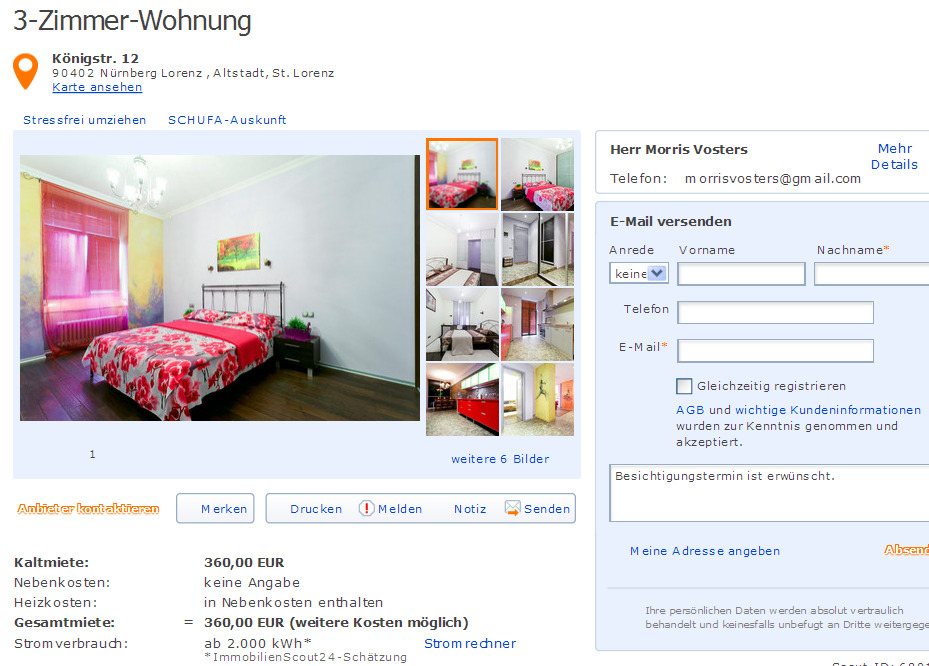Select the first bedroom thumbnail
The height and width of the screenshot is (666, 929).
coord(462,174)
